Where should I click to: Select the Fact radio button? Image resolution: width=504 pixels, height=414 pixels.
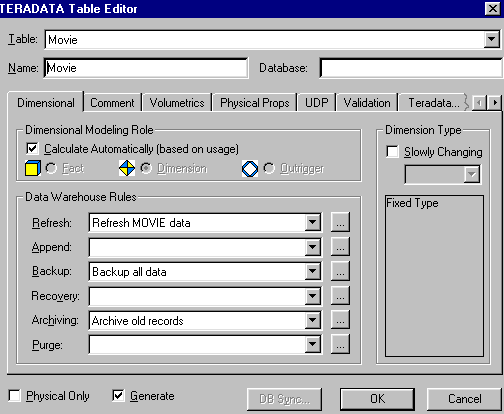point(51,168)
